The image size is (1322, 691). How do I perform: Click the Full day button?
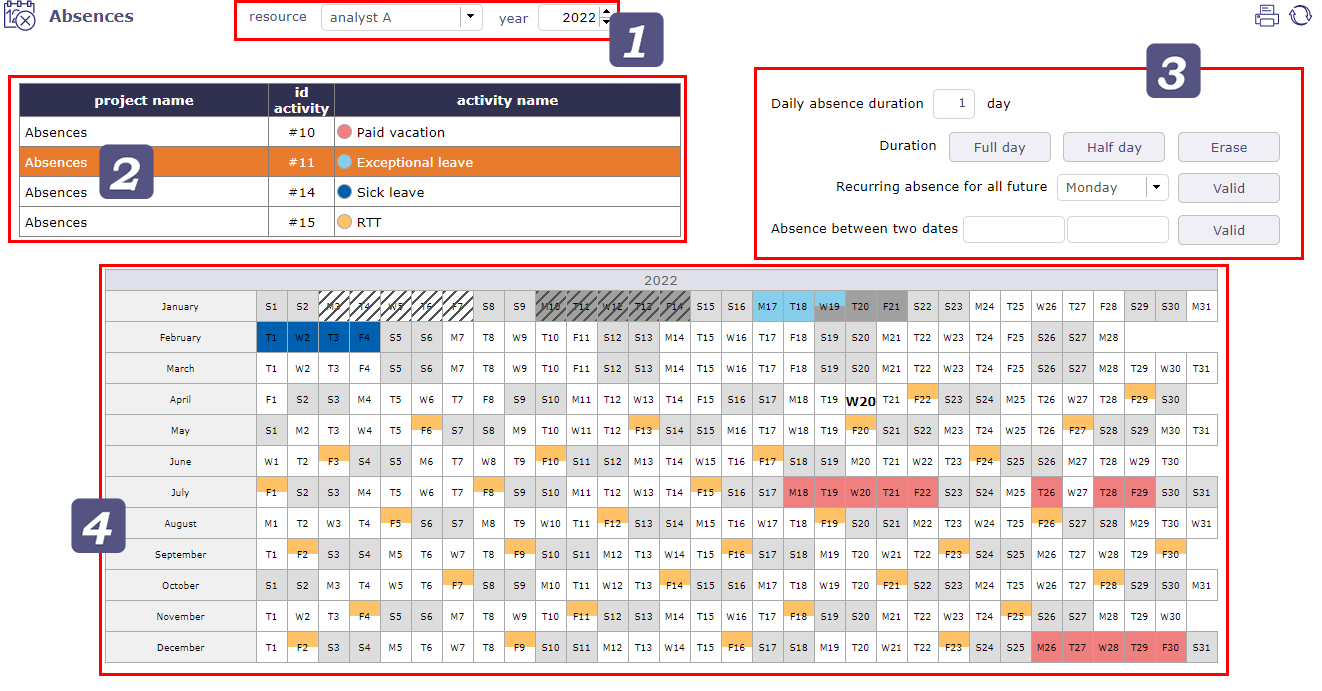tap(999, 147)
